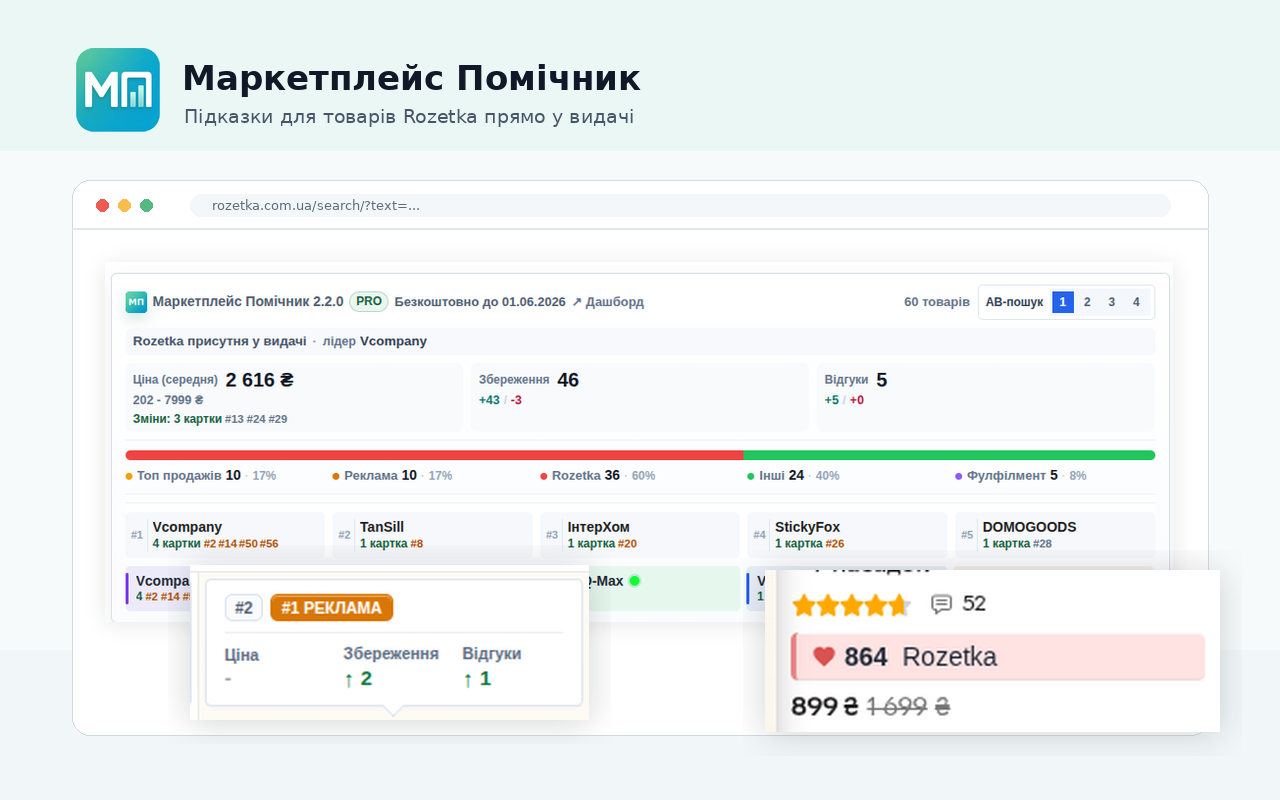Viewport: 1280px width, 800px height.
Task: Click the Ціна (середня) 2 616 ₴ value
Action: click(x=259, y=380)
